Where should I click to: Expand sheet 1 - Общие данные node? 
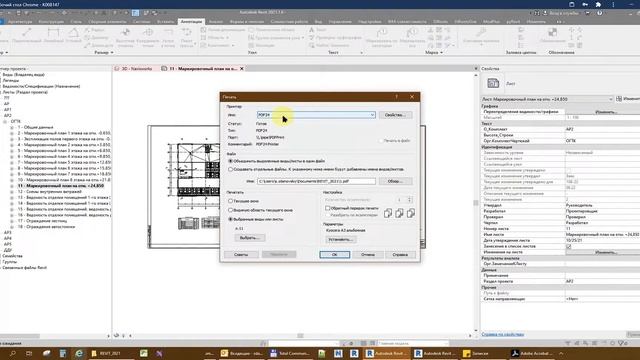click(12, 127)
